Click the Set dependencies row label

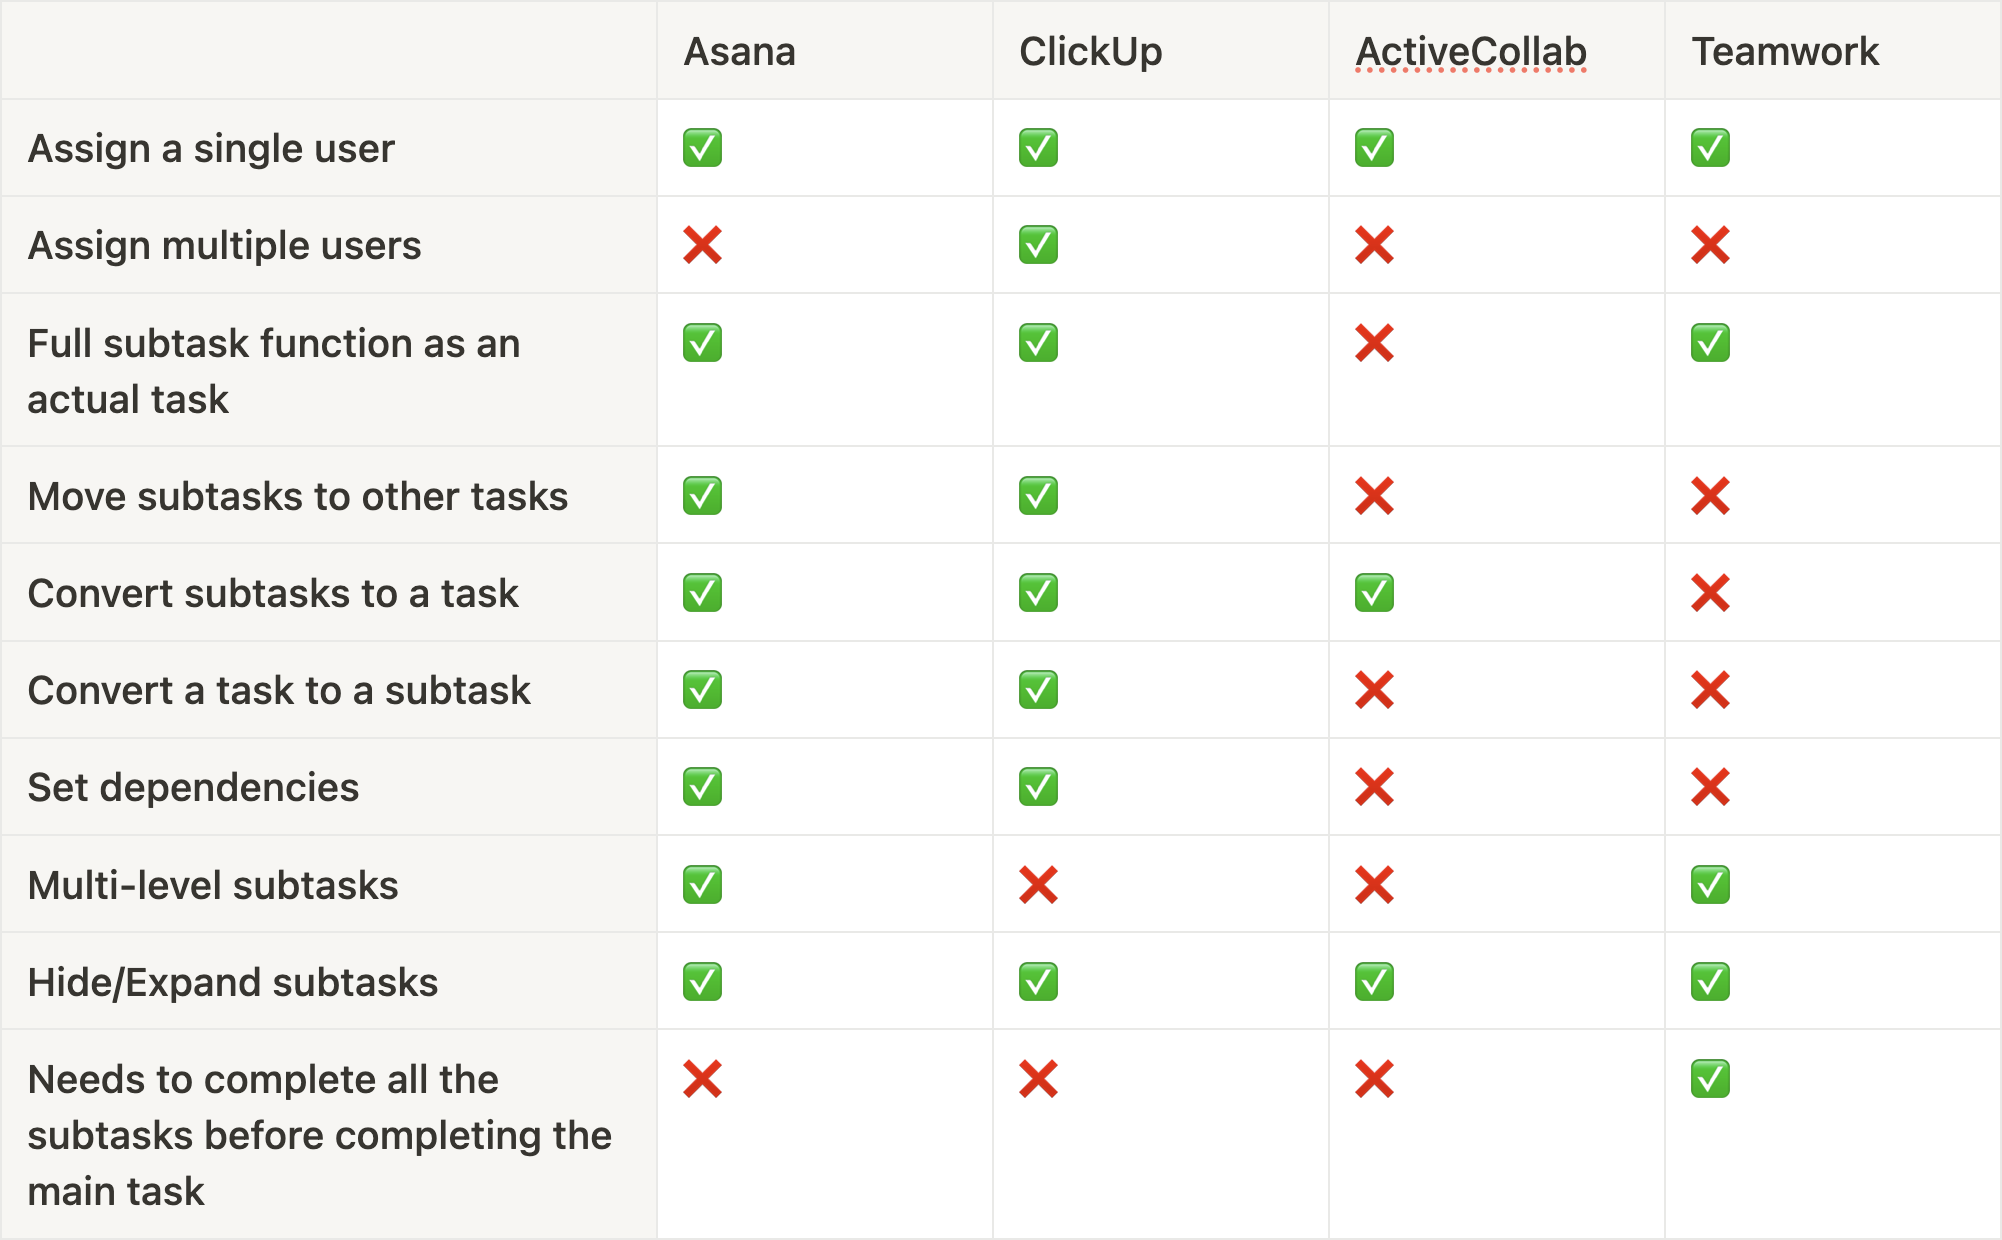pos(193,787)
